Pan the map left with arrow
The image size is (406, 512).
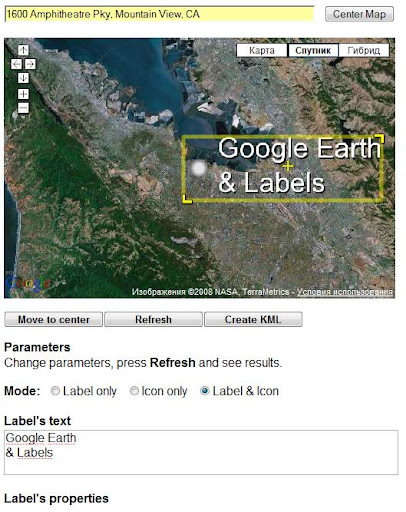(x=17, y=64)
